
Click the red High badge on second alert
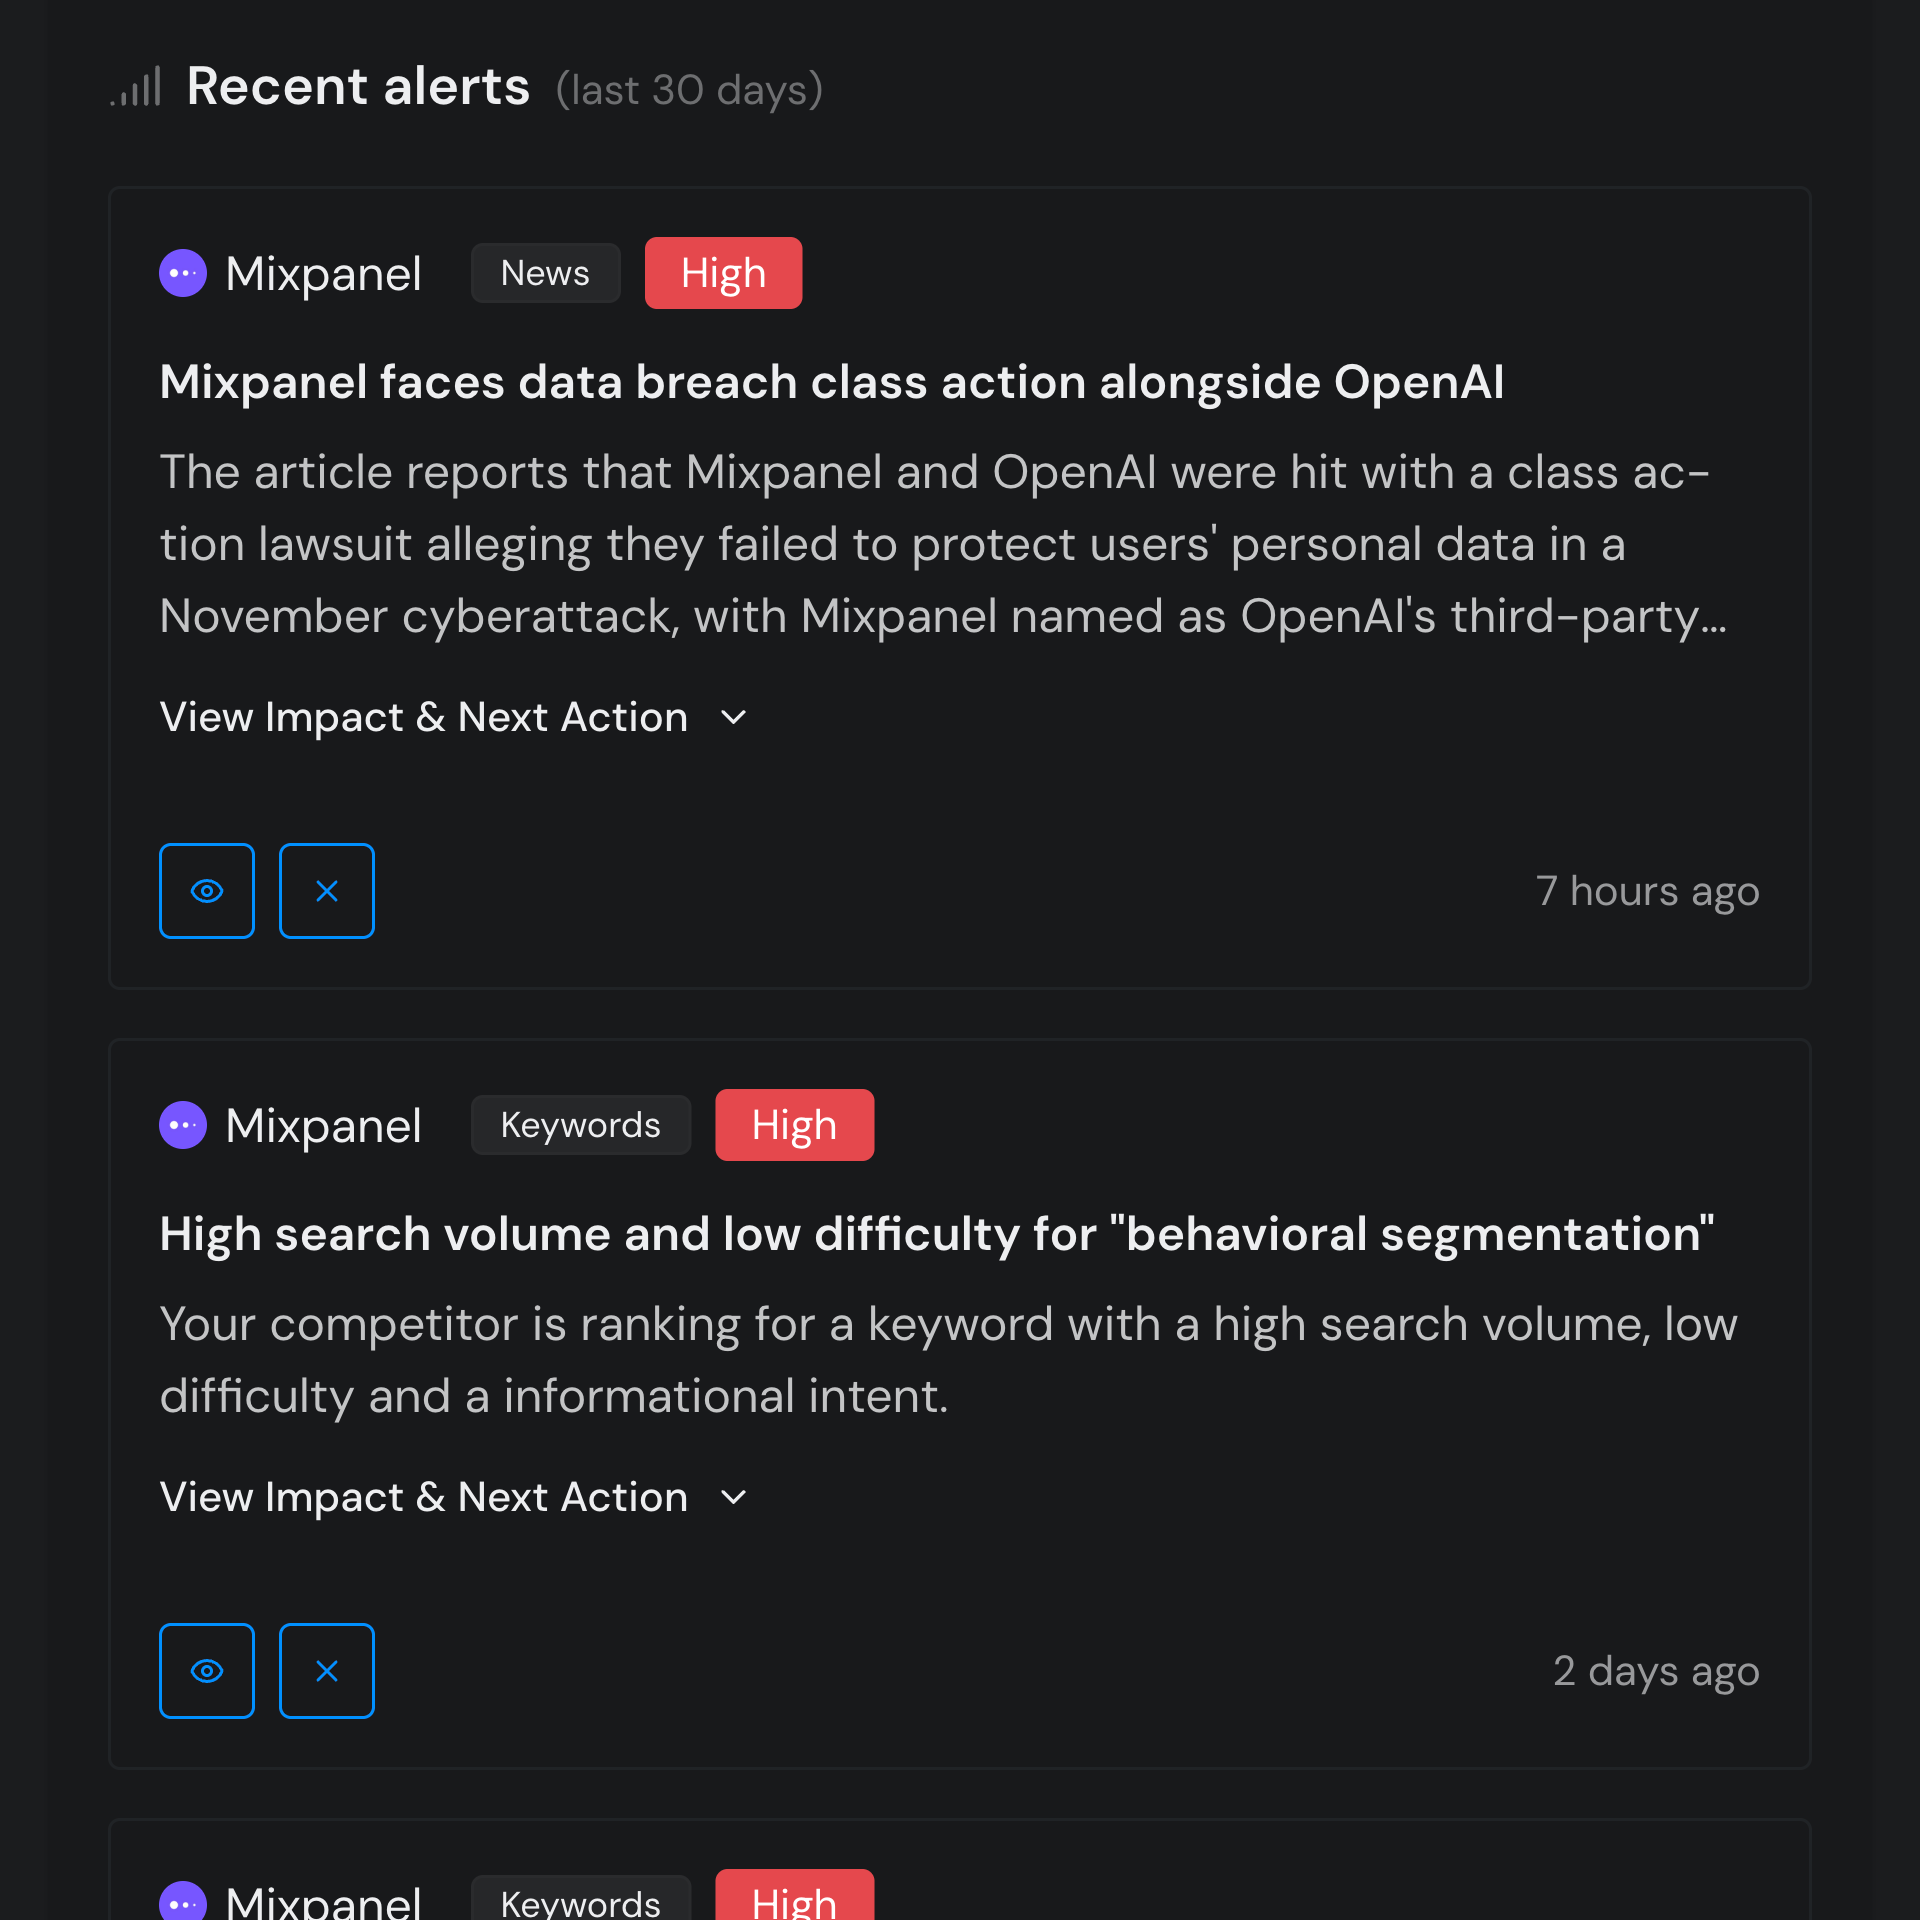[794, 1125]
